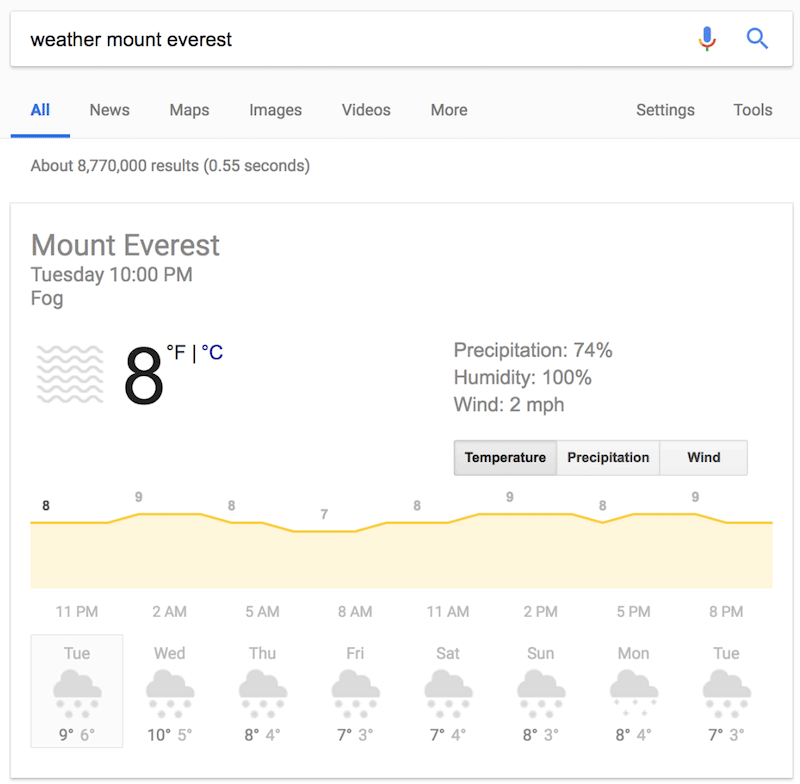Click the microphone voice search icon
Image resolution: width=800 pixels, height=784 pixels.
pyautogui.click(x=707, y=39)
